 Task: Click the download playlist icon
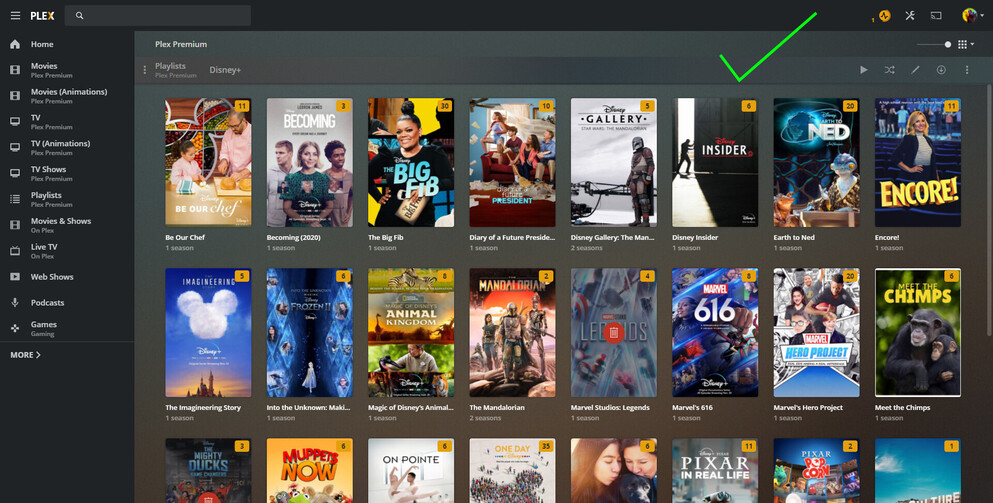point(941,70)
